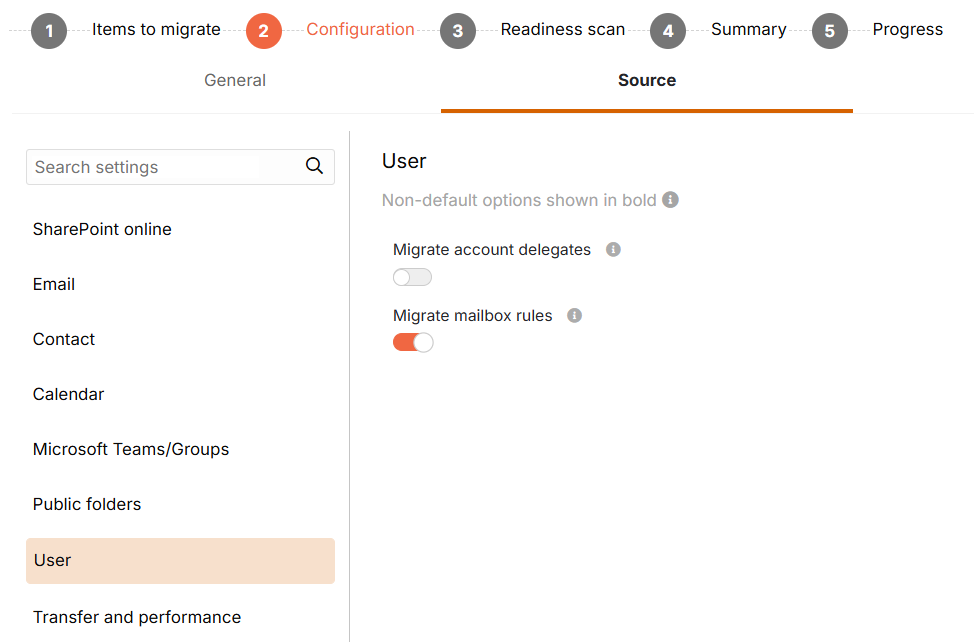This screenshot has height=642, width=974.
Task: Select the Source tab
Action: coord(647,80)
